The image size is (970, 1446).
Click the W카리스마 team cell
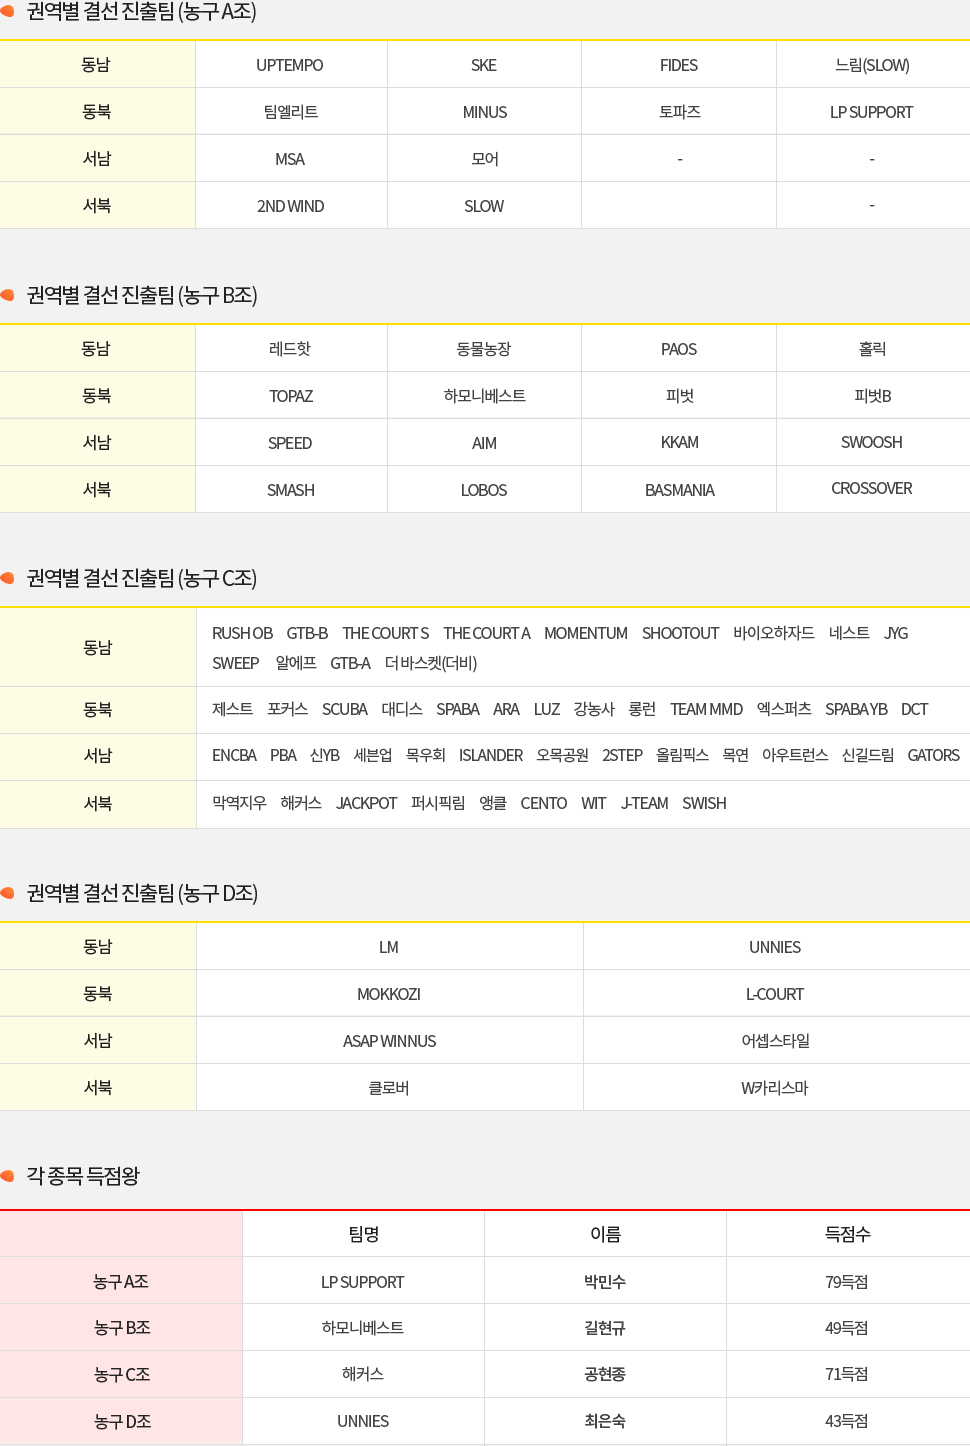click(x=775, y=1088)
